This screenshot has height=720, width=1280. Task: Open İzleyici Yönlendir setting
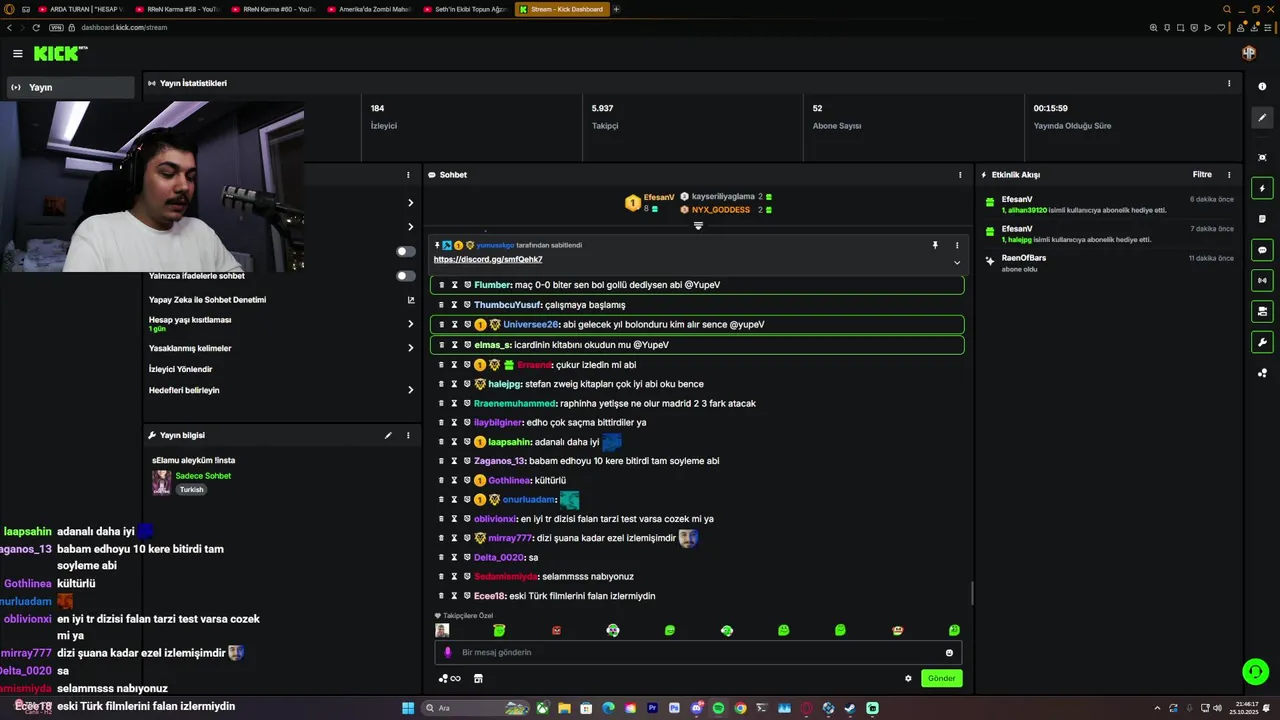point(180,369)
